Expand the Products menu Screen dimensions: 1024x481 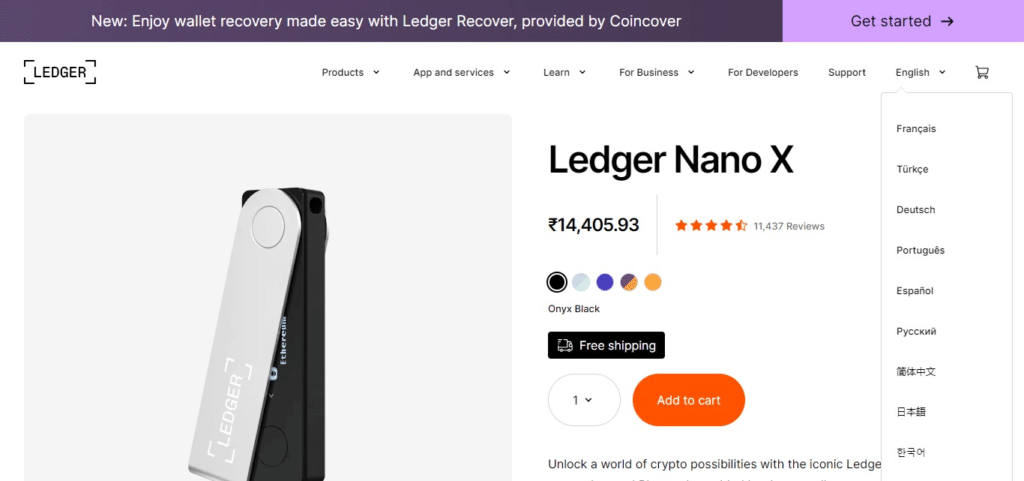pos(350,72)
